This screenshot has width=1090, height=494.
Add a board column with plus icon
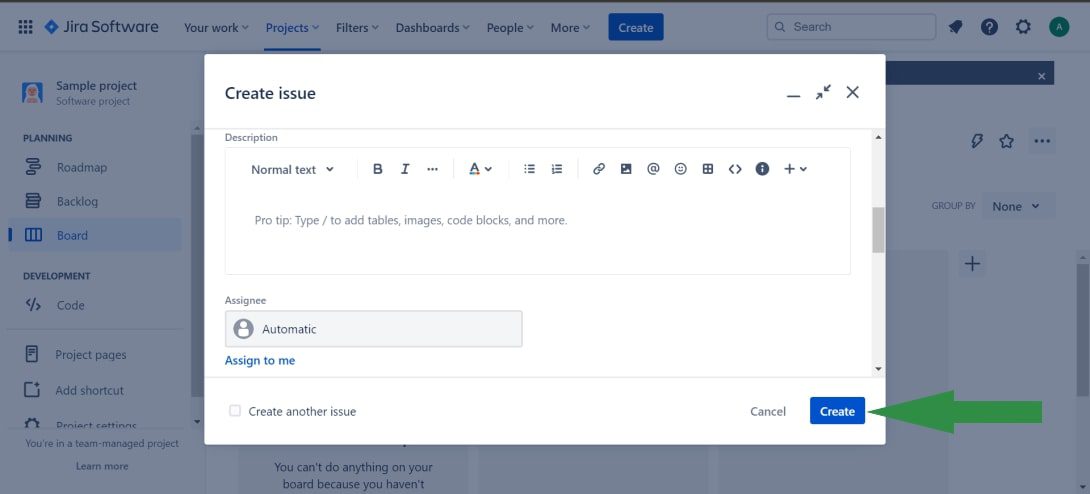click(973, 264)
